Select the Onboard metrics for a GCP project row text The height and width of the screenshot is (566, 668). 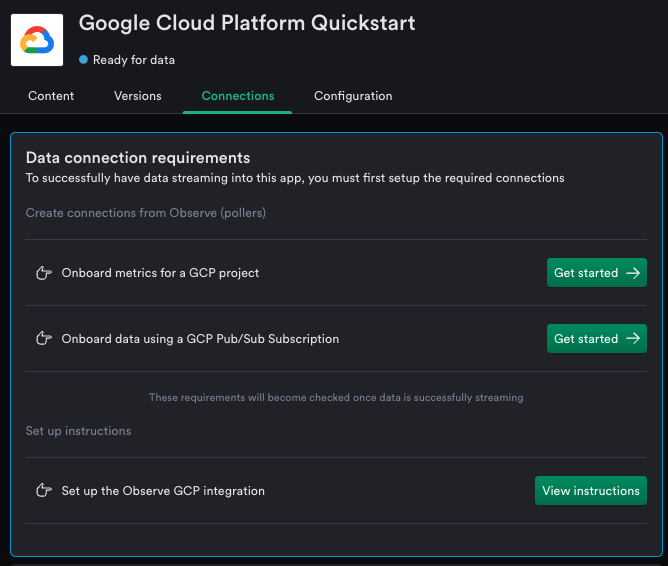[x=160, y=273]
